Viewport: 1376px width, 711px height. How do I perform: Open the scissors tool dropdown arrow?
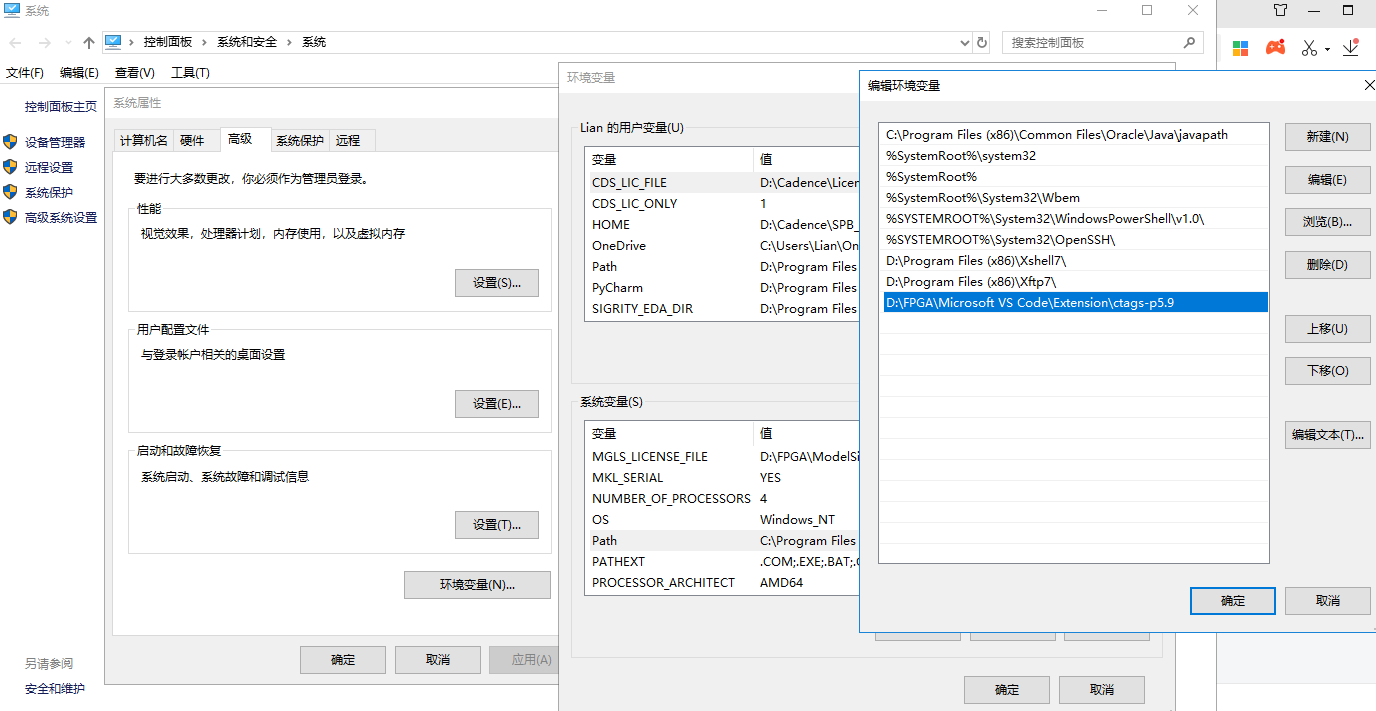click(1326, 47)
